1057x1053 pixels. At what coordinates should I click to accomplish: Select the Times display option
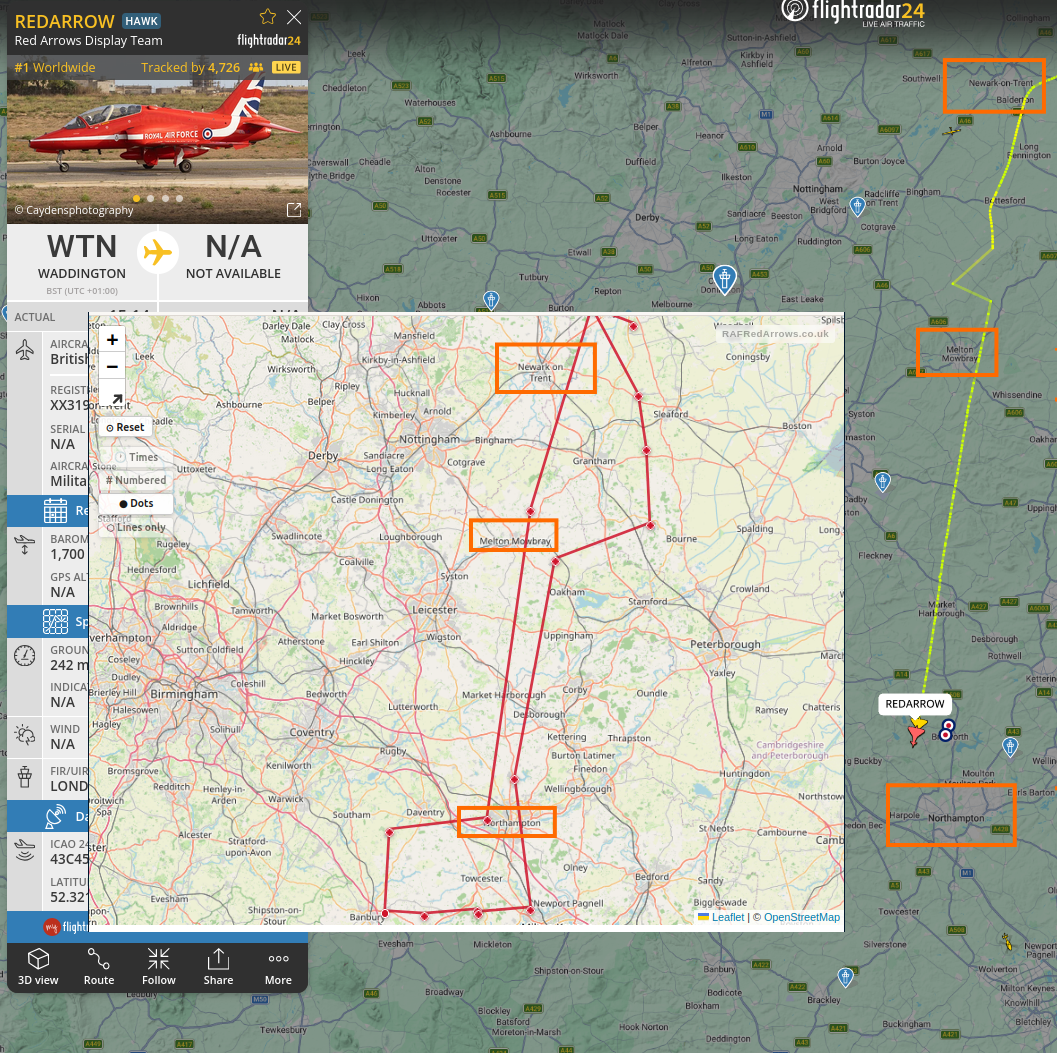point(137,457)
